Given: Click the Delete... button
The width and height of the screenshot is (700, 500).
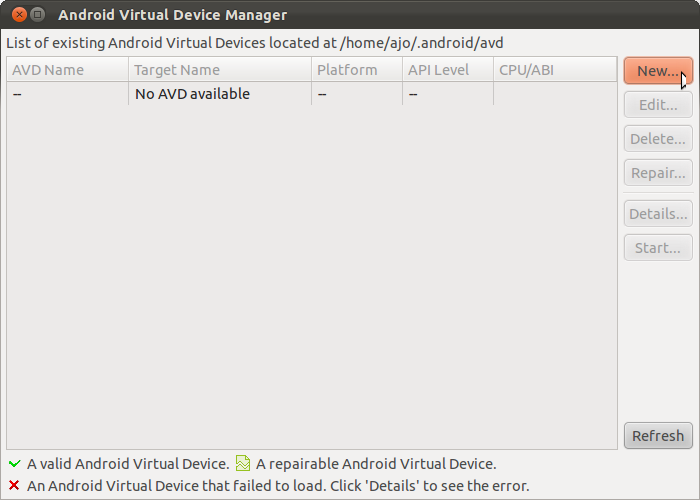Looking at the screenshot, I should coord(658,138).
